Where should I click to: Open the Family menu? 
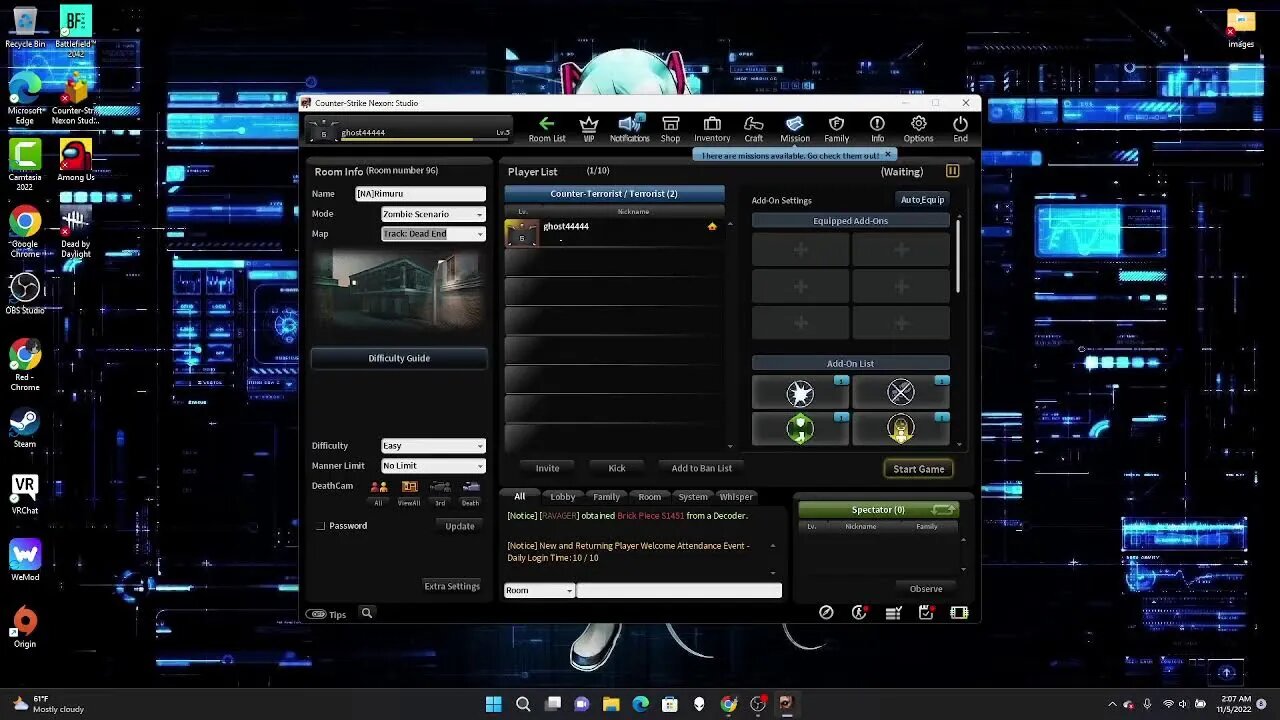tap(837, 129)
